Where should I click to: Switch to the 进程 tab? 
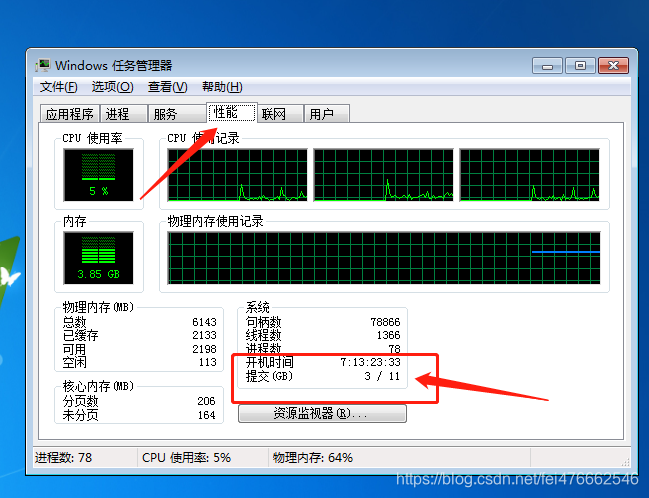[123, 114]
